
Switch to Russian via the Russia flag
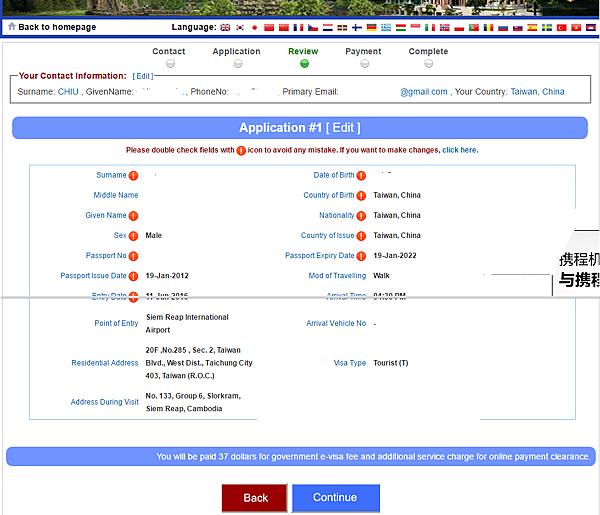(x=503, y=28)
